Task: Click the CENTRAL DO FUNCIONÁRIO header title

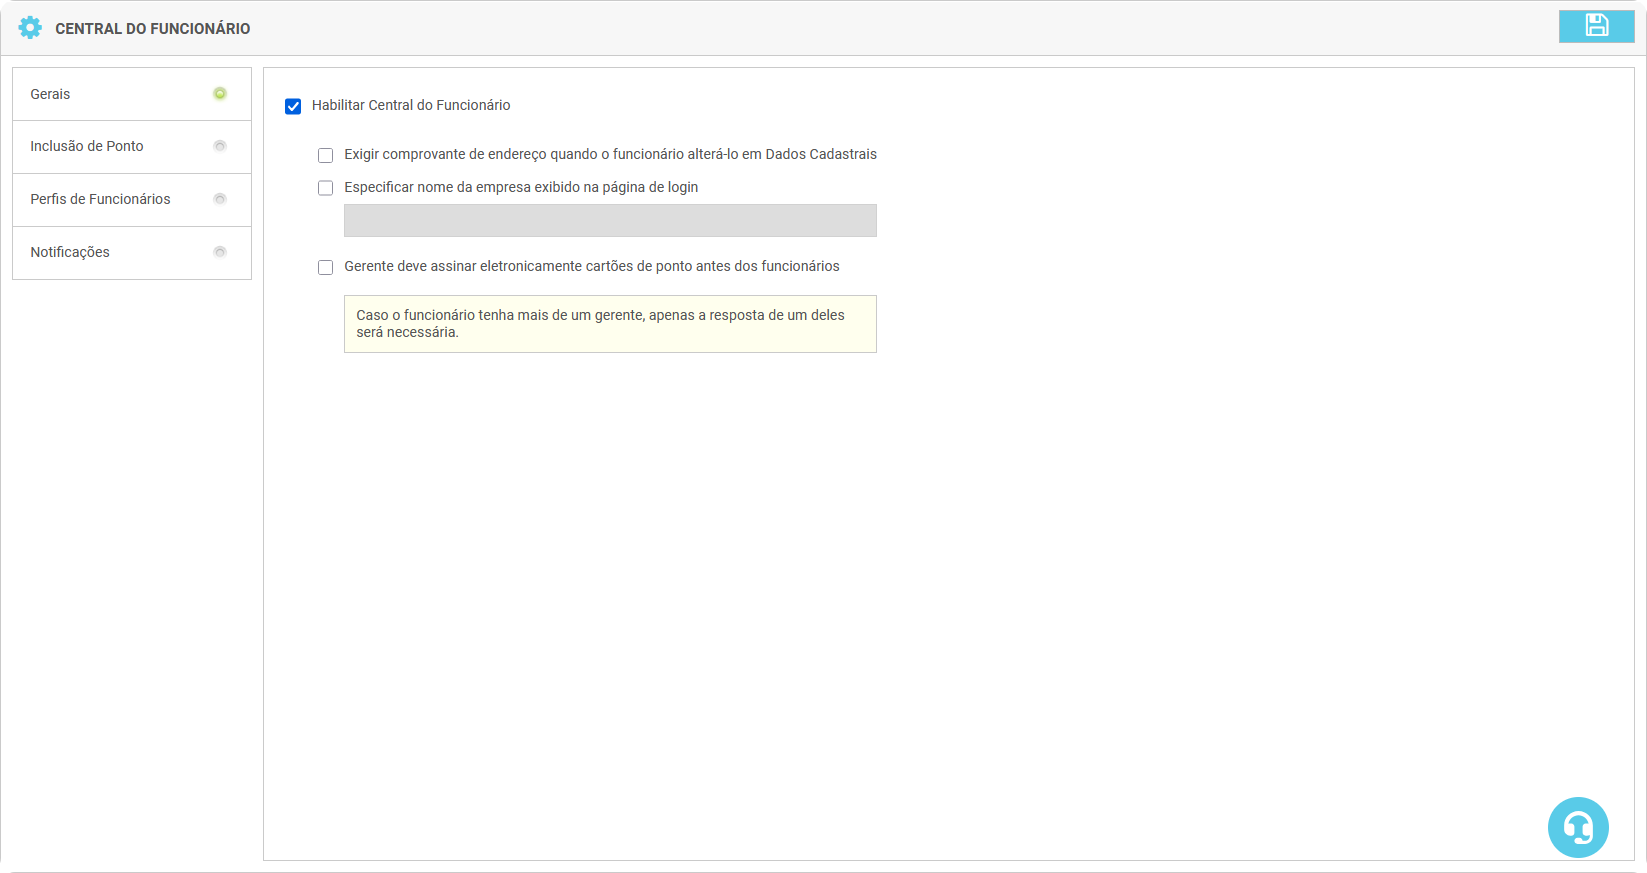Action: point(153,29)
